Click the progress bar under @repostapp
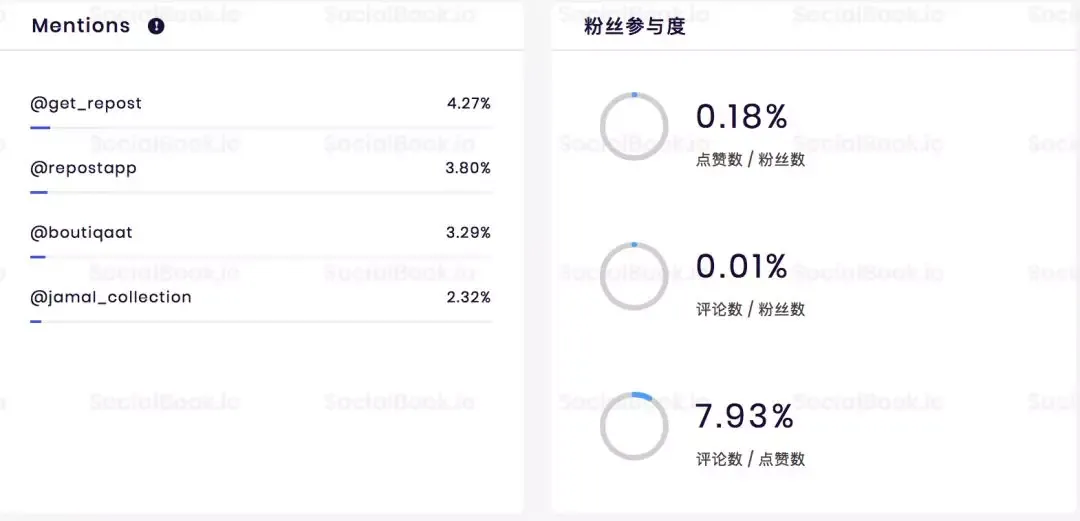Viewport: 1080px width, 521px height. point(260,192)
